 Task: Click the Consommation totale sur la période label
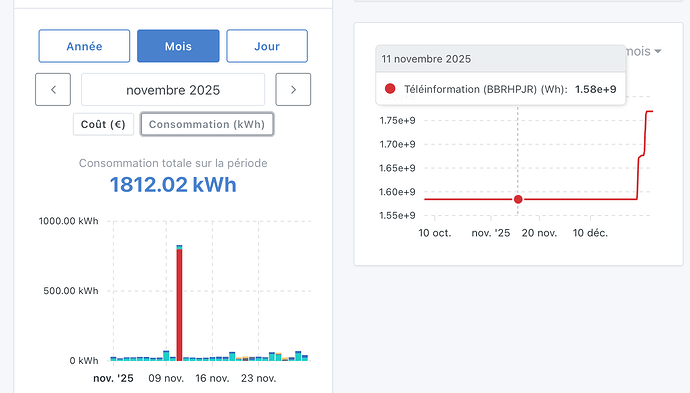coord(173,163)
